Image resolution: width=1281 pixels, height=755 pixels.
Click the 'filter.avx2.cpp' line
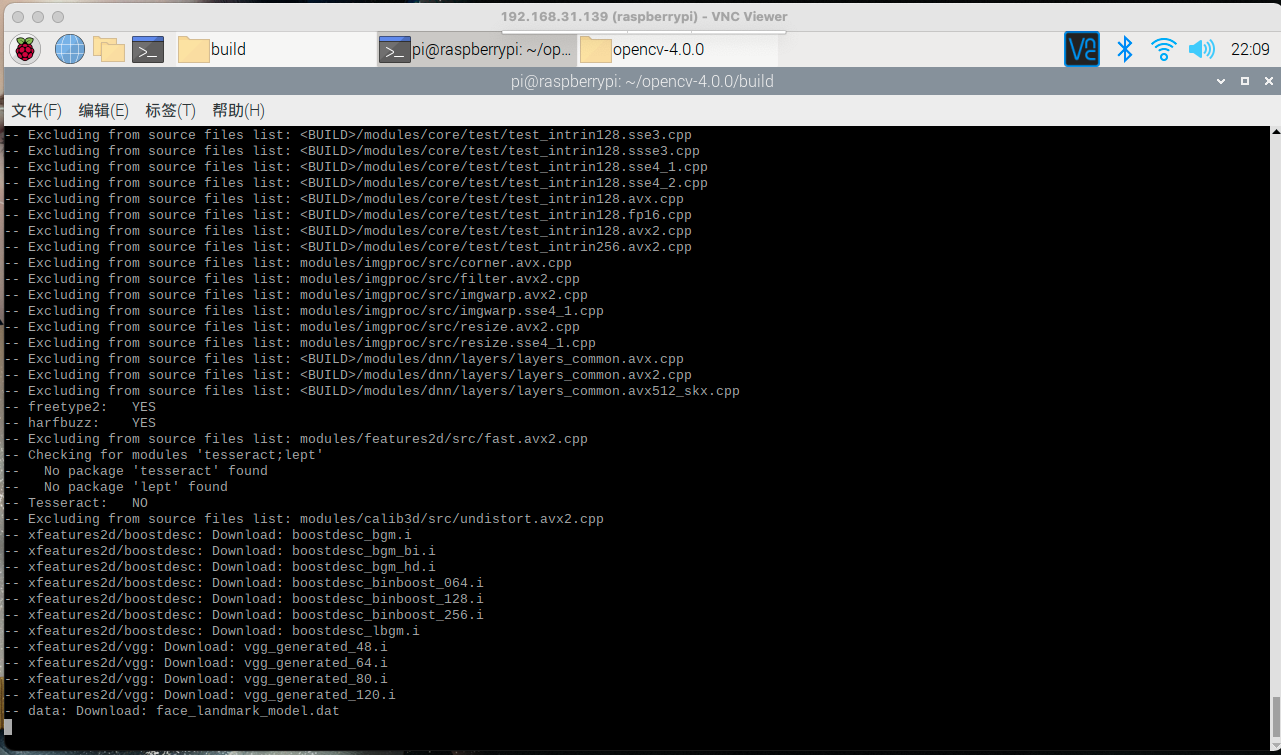292,279
